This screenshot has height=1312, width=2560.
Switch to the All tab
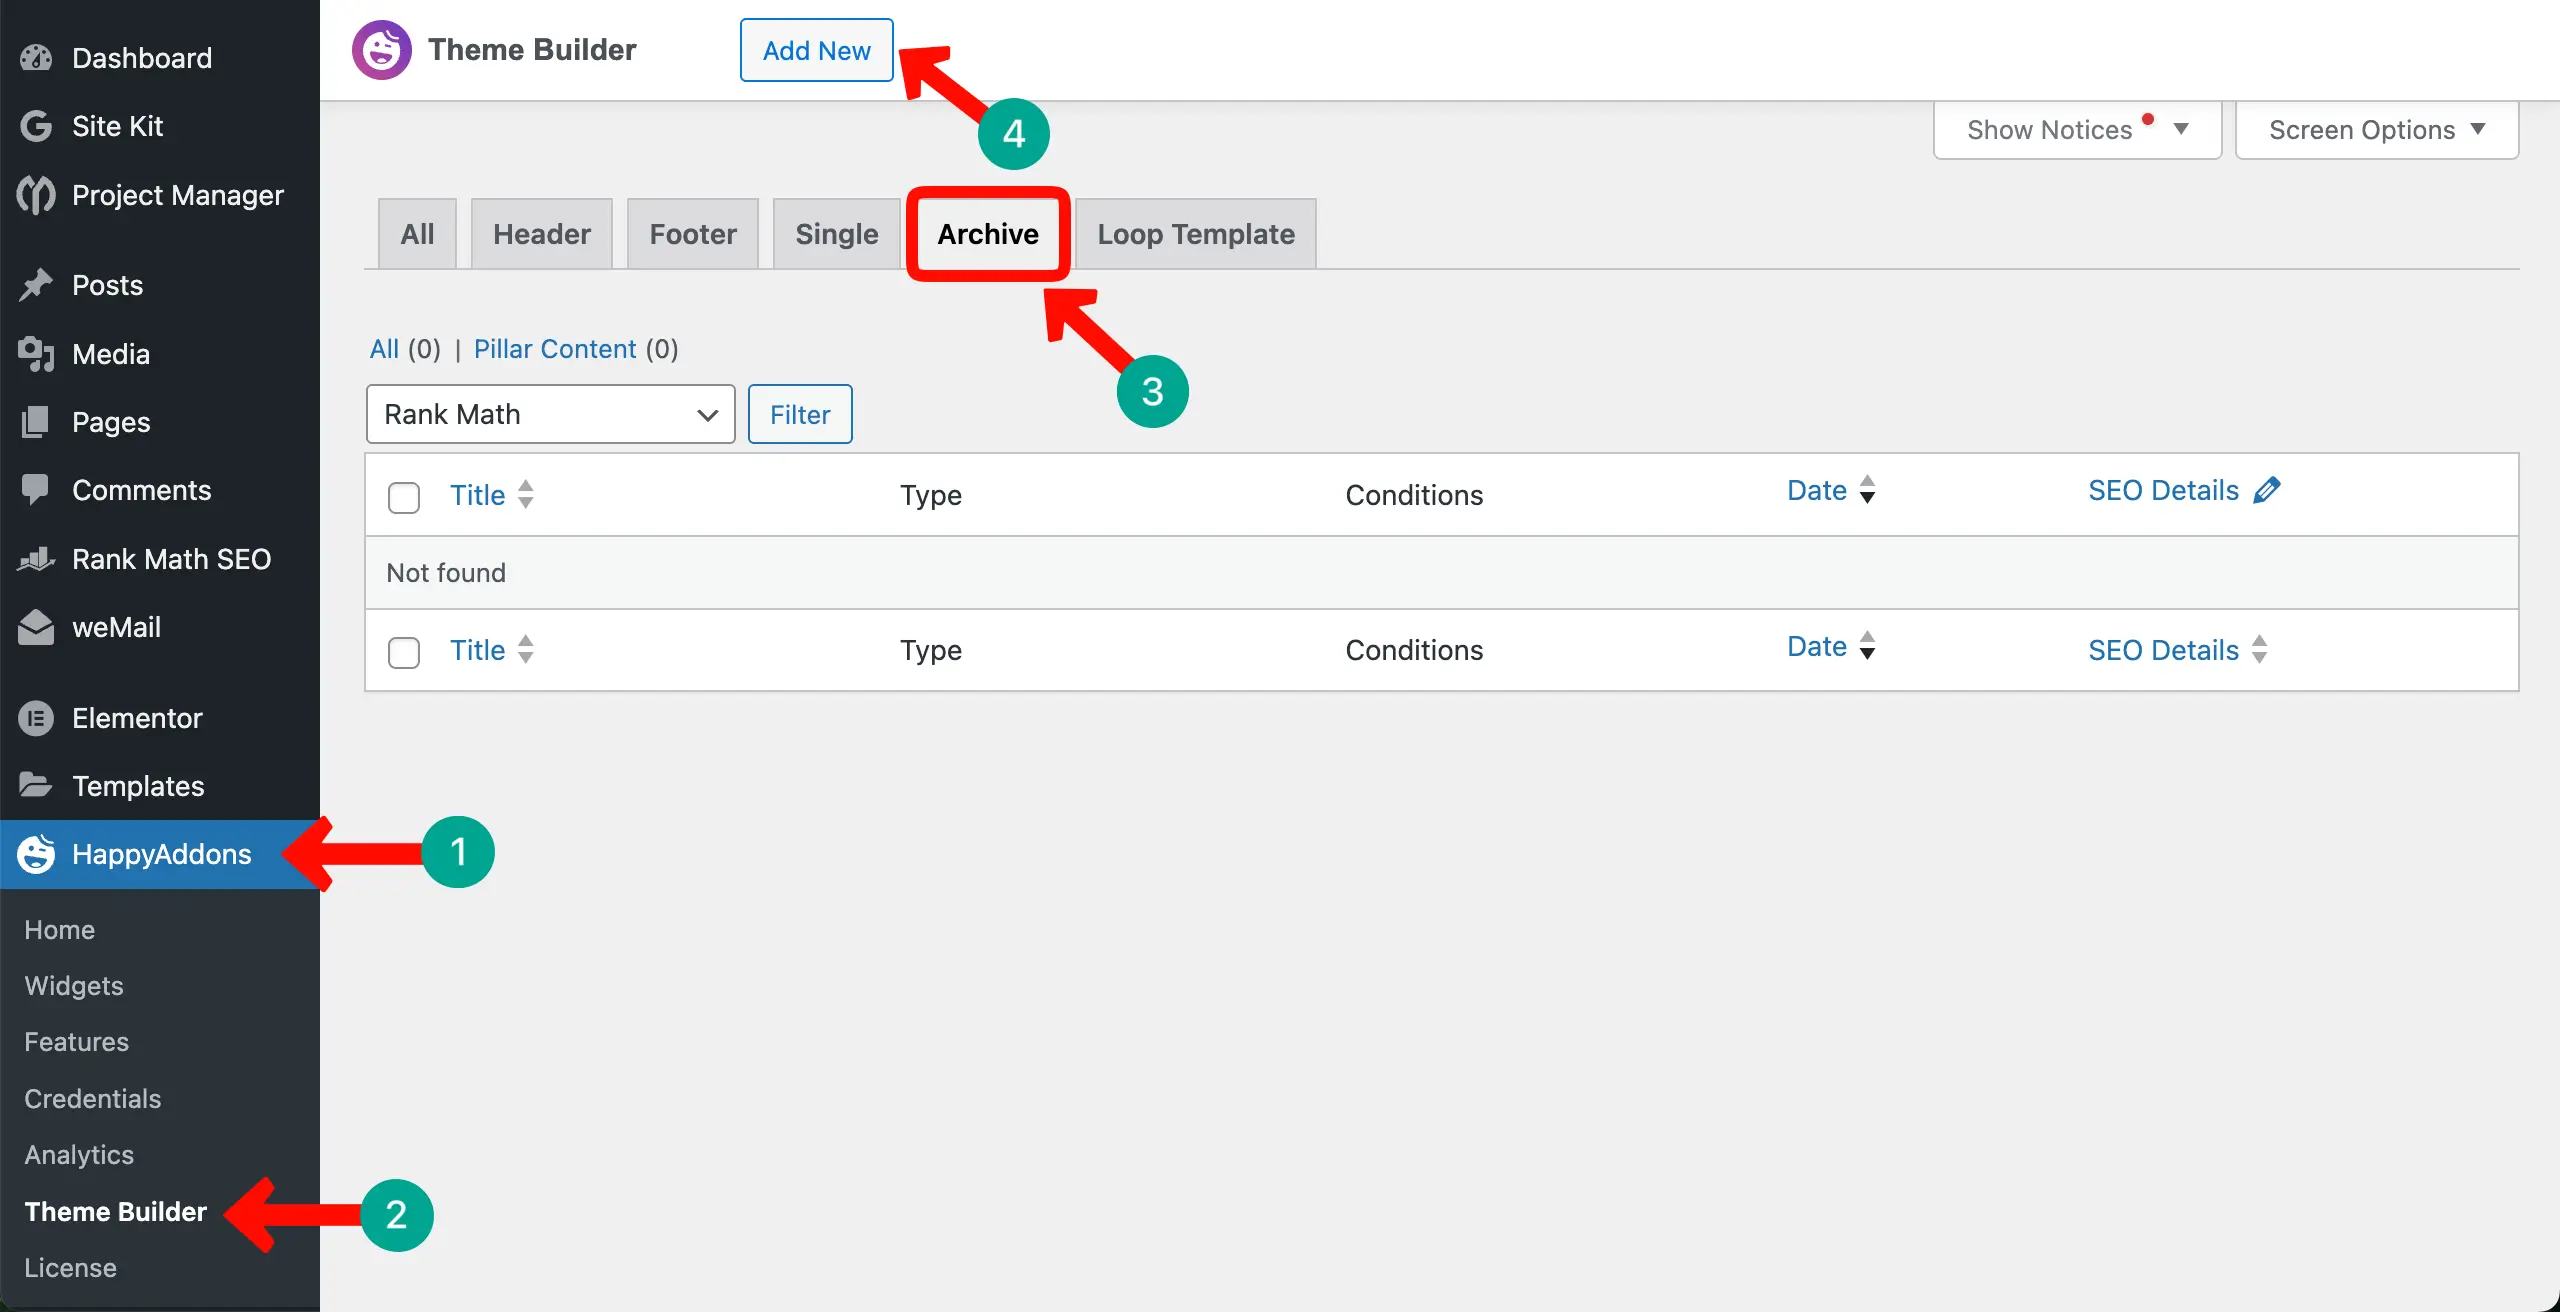pos(417,234)
